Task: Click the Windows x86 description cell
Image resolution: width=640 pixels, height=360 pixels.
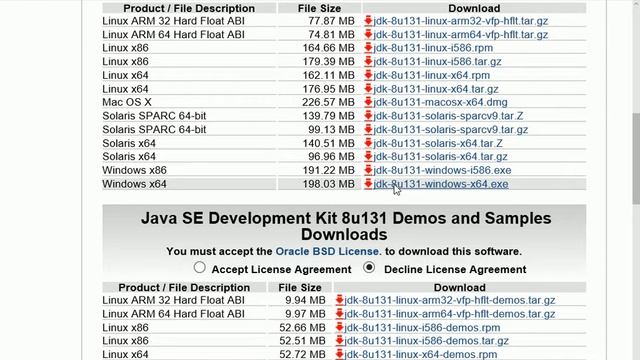Action: point(189,170)
